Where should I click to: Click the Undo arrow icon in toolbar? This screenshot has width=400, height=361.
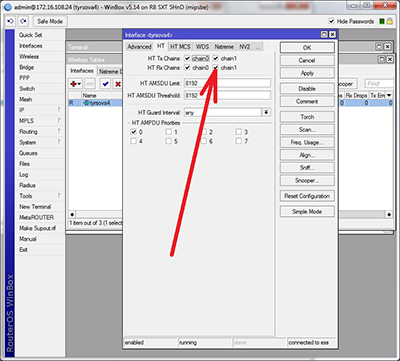10,21
